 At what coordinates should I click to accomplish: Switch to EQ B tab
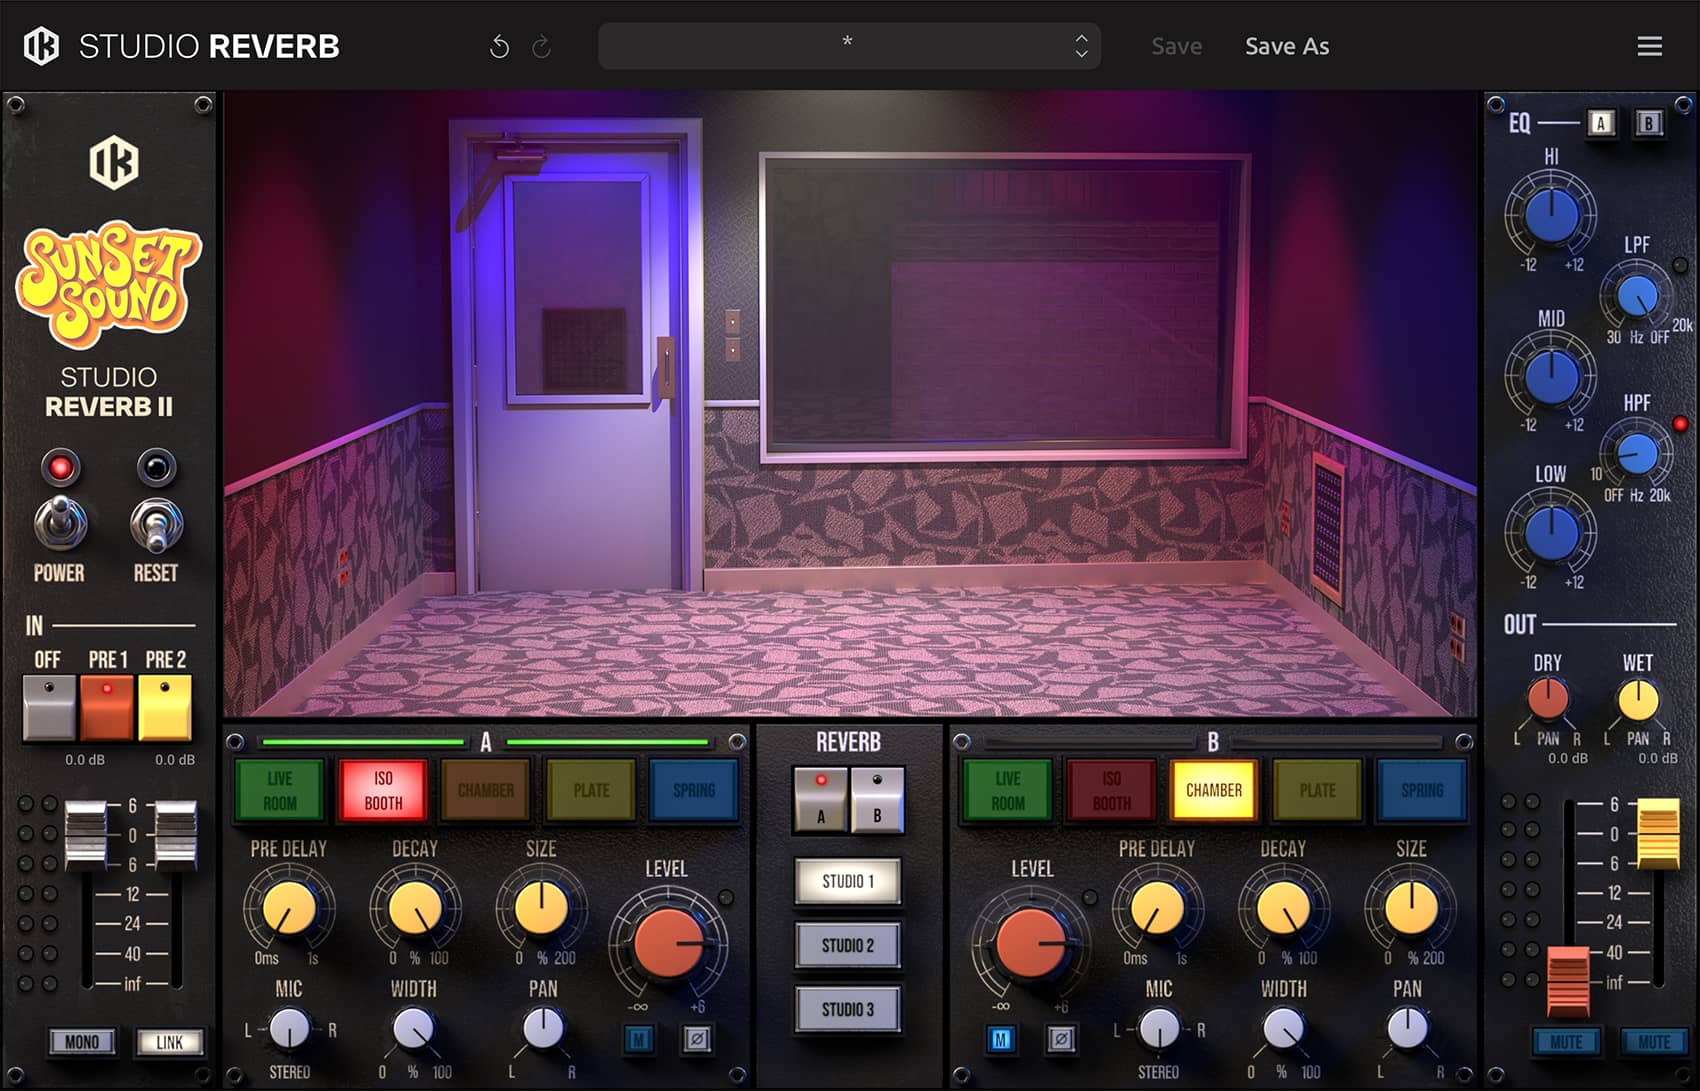tap(1648, 123)
